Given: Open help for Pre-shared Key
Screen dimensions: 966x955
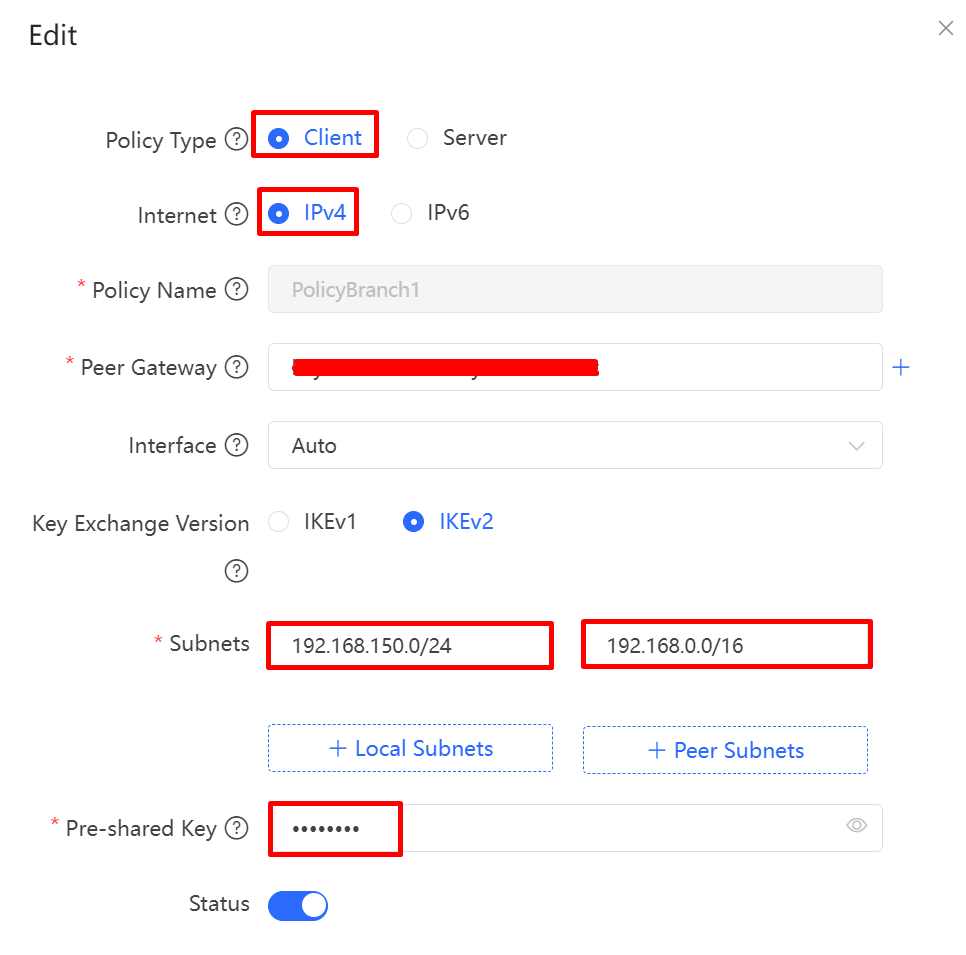Looking at the screenshot, I should click(239, 828).
